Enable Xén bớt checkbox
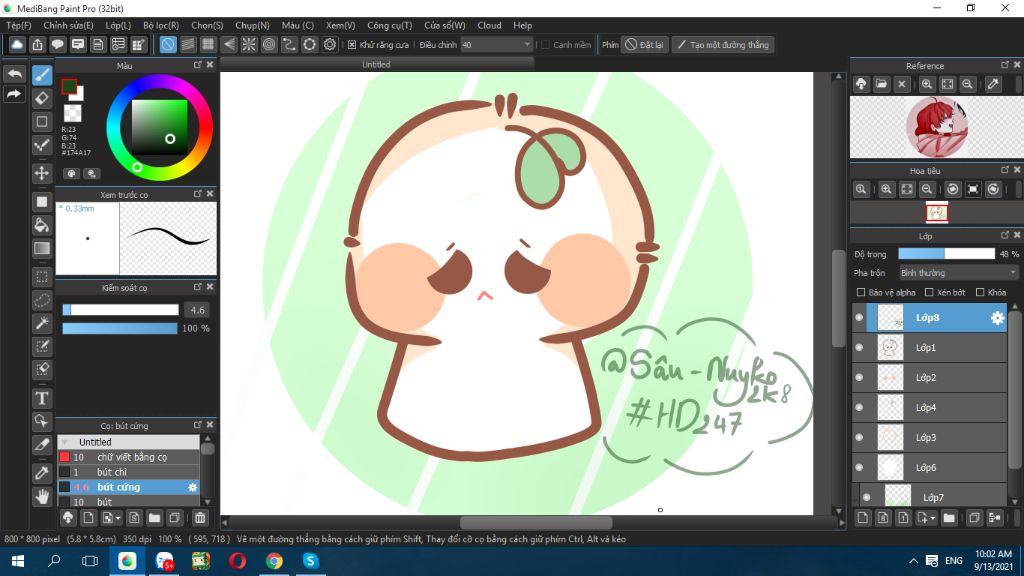The width and height of the screenshot is (1024, 576). [x=929, y=292]
